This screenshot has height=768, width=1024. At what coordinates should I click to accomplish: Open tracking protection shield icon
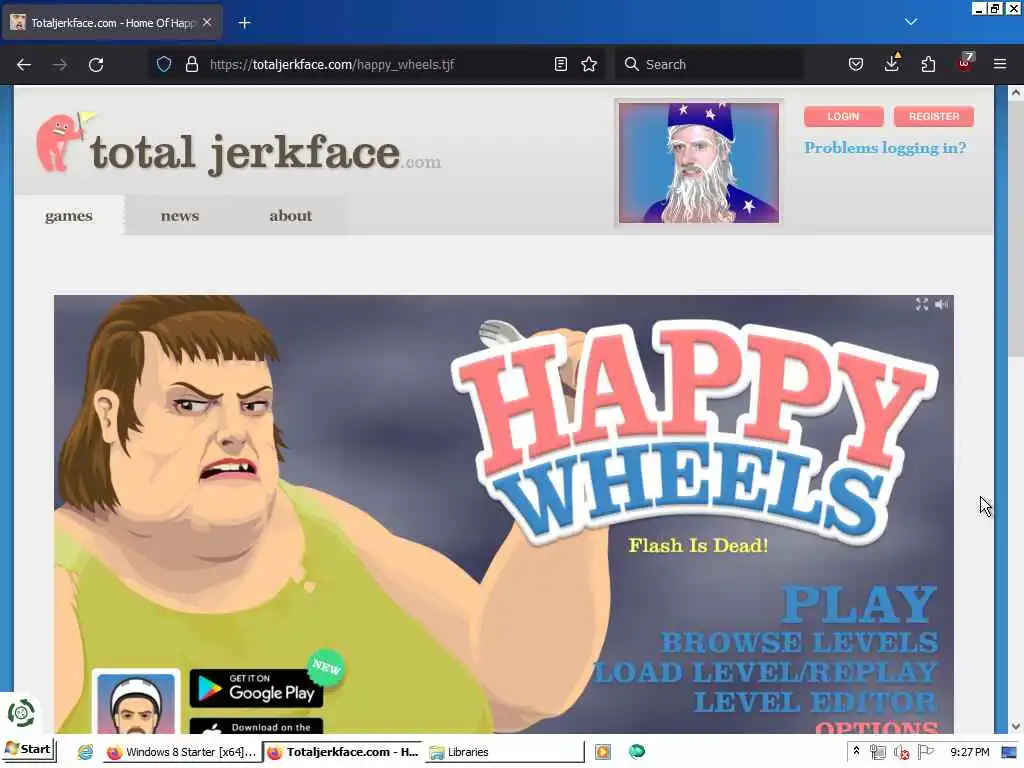coord(164,64)
